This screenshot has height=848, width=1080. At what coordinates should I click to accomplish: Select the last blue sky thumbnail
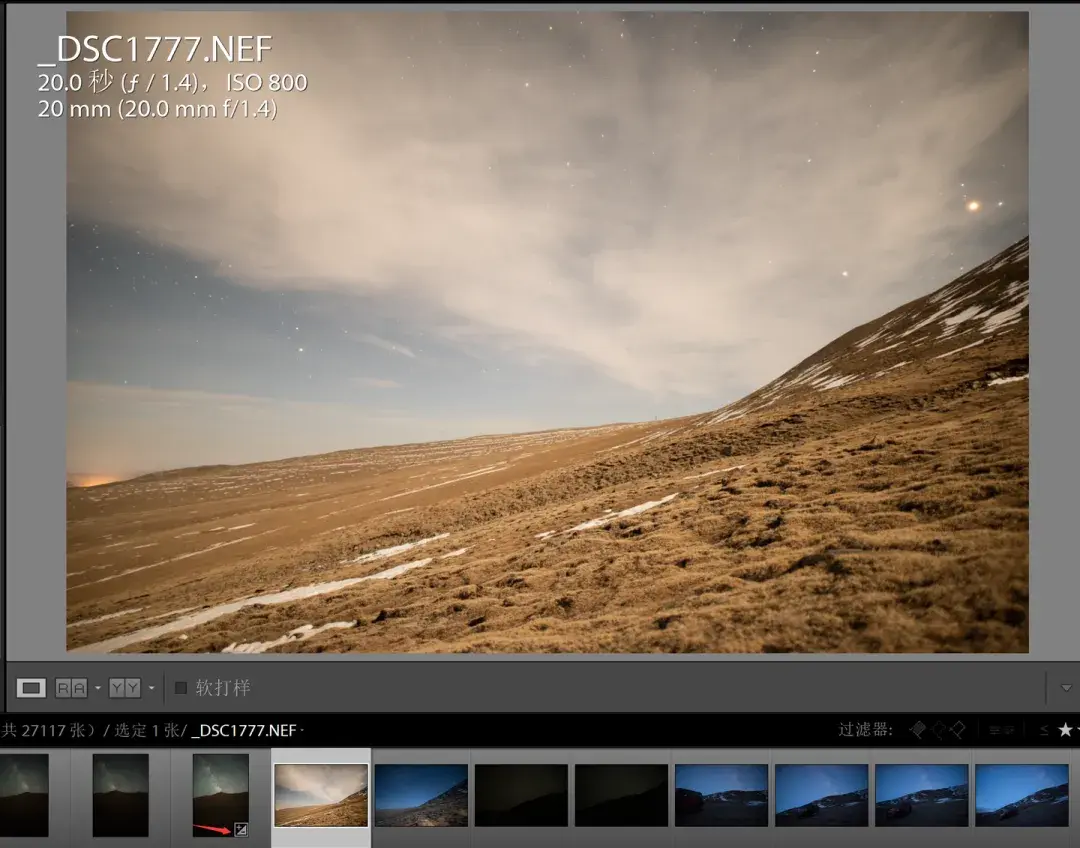[x=1021, y=795]
